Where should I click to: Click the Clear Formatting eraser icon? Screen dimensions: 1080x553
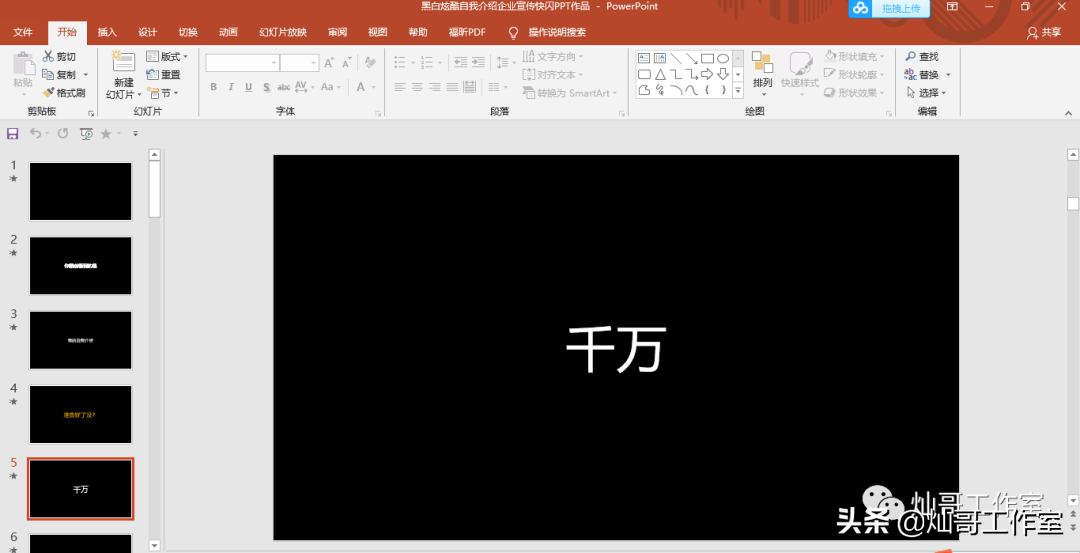(371, 63)
